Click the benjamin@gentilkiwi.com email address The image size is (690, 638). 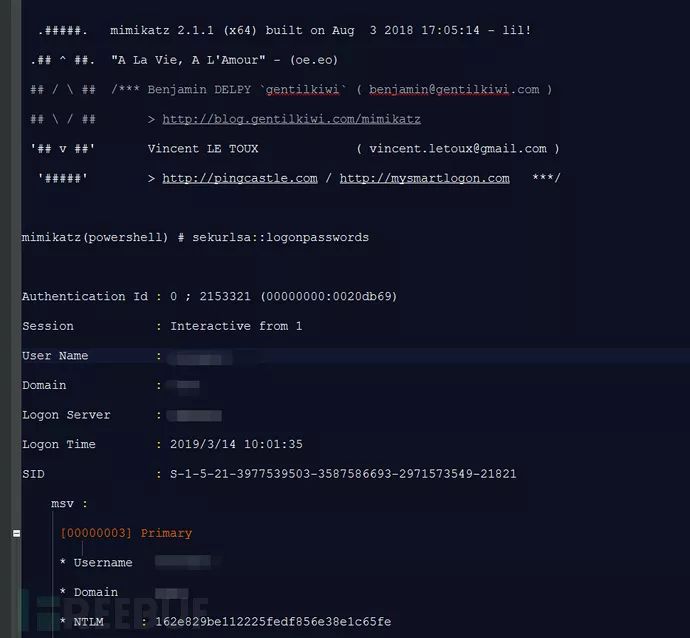pos(454,90)
